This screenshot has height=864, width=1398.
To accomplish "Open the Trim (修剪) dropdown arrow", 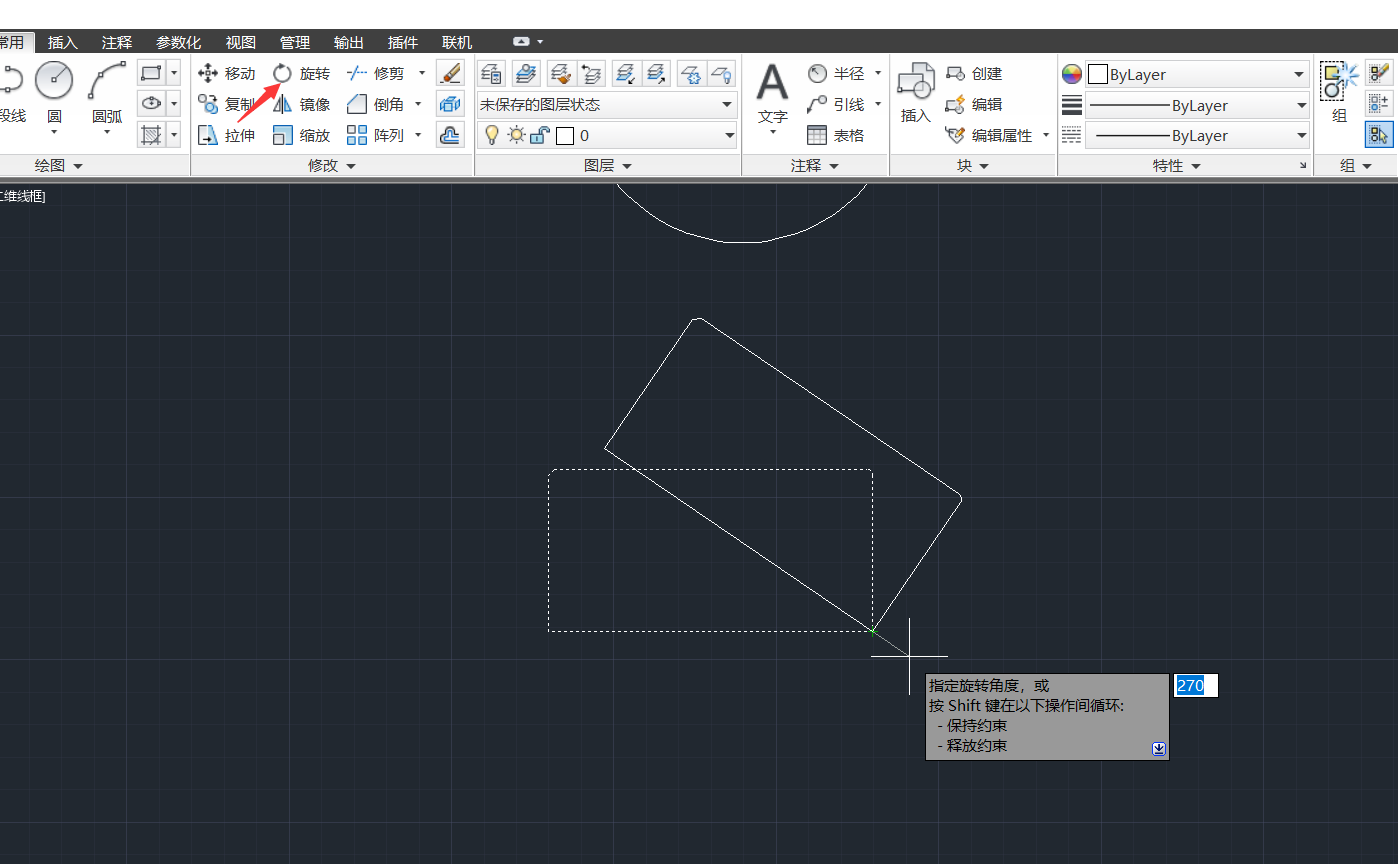I will (x=422, y=73).
